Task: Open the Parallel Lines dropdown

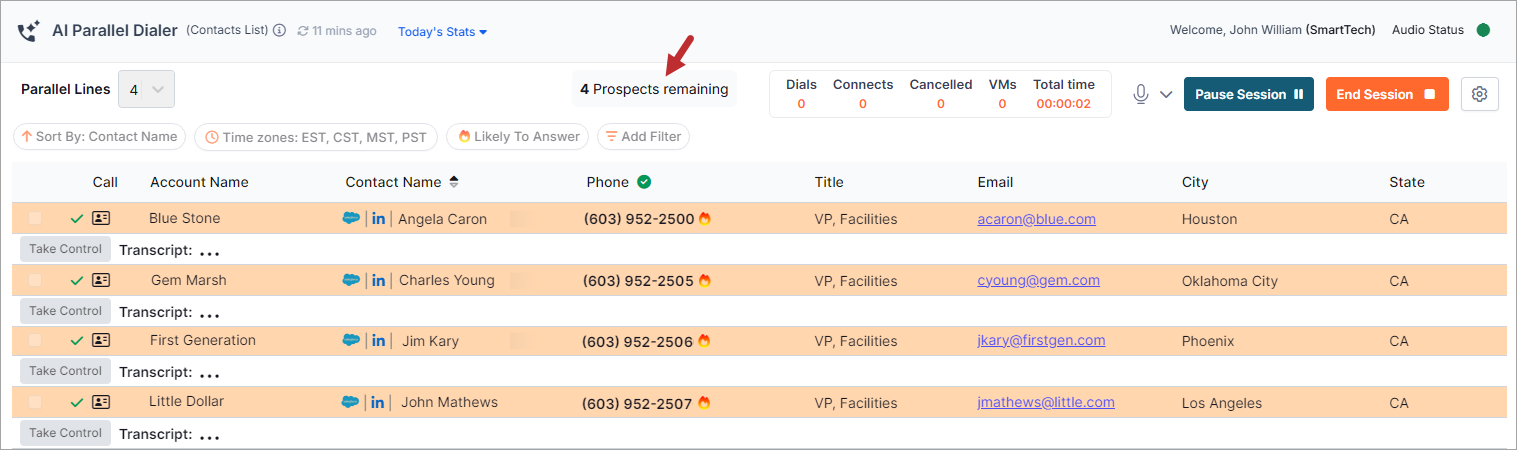Action: pyautogui.click(x=146, y=89)
